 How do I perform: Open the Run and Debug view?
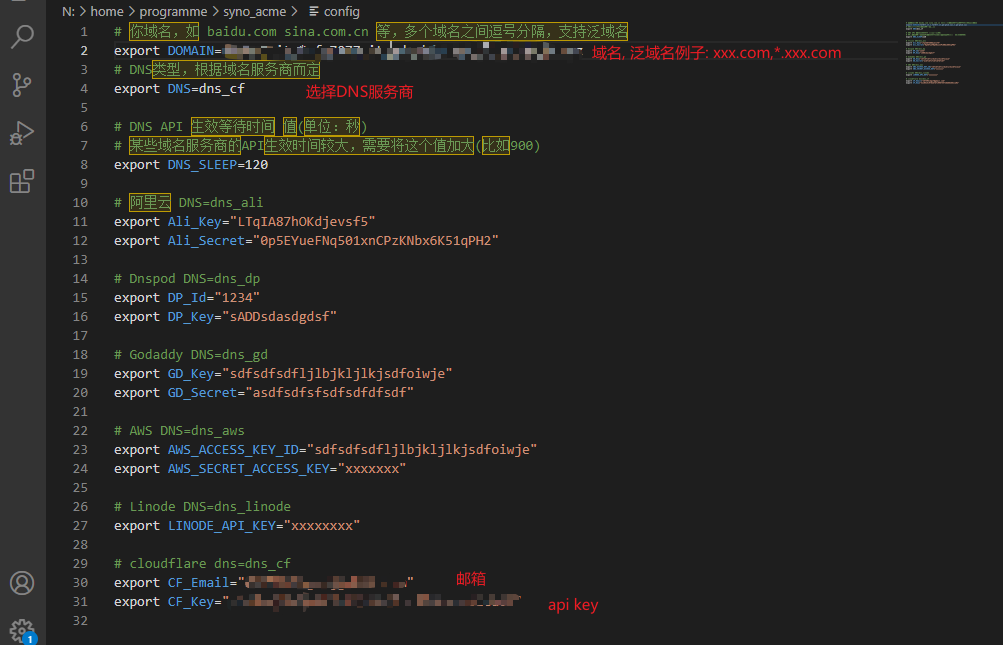click(x=22, y=134)
